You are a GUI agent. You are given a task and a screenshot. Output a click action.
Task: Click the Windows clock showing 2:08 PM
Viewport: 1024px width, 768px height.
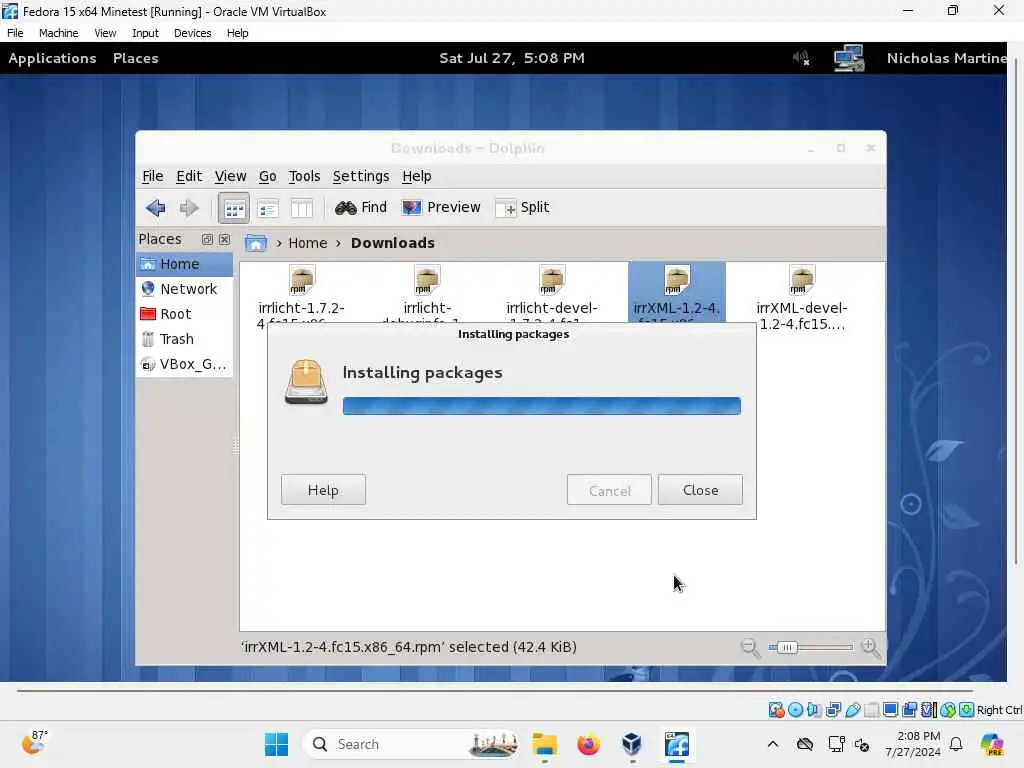click(x=913, y=744)
